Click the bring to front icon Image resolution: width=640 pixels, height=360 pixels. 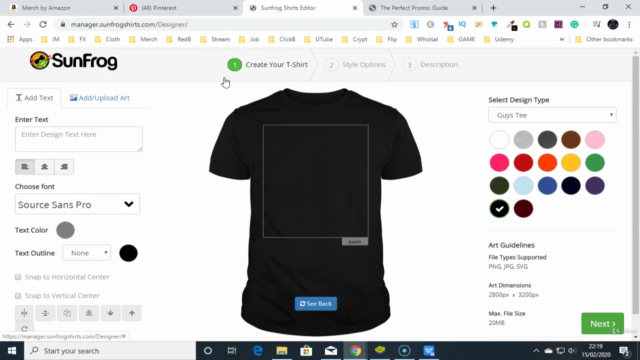[x=89, y=313]
